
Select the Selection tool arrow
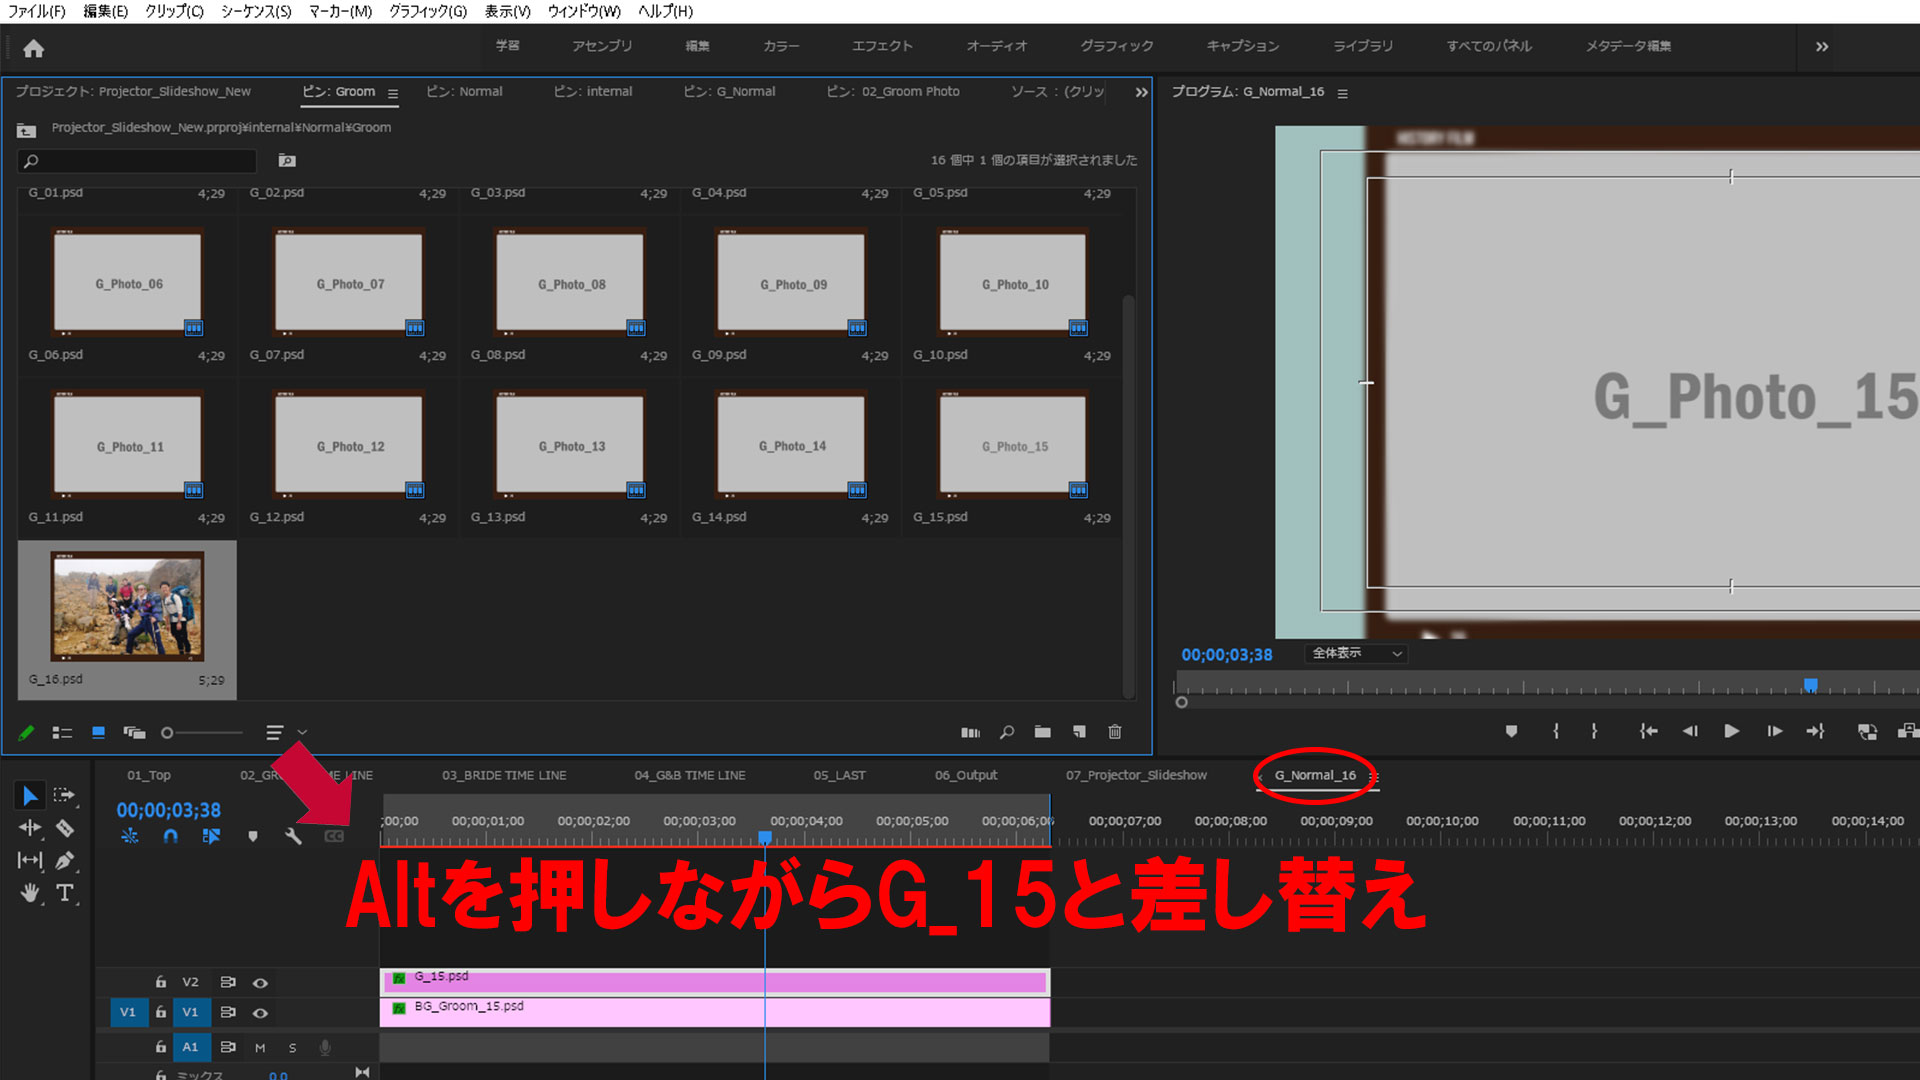[30, 795]
